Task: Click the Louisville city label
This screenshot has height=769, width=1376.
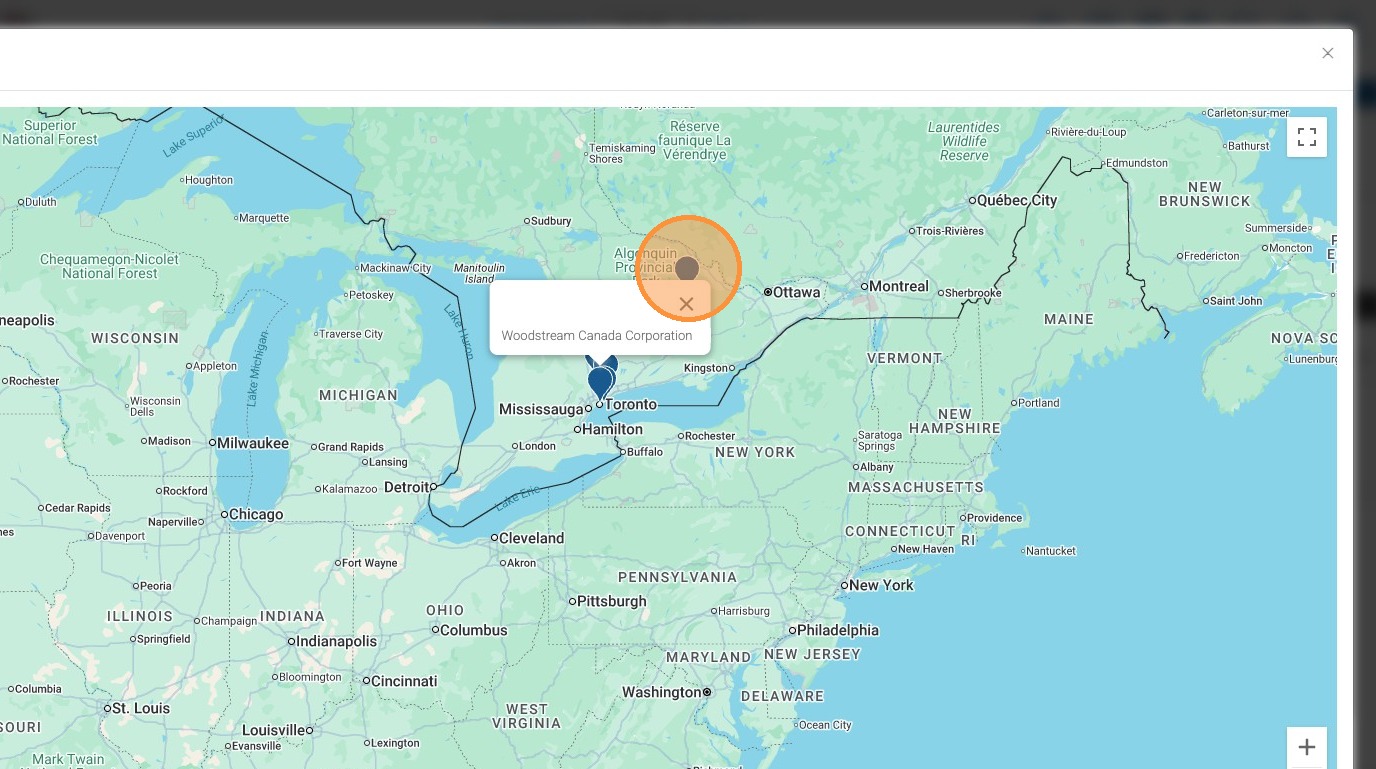Action: coord(272,730)
